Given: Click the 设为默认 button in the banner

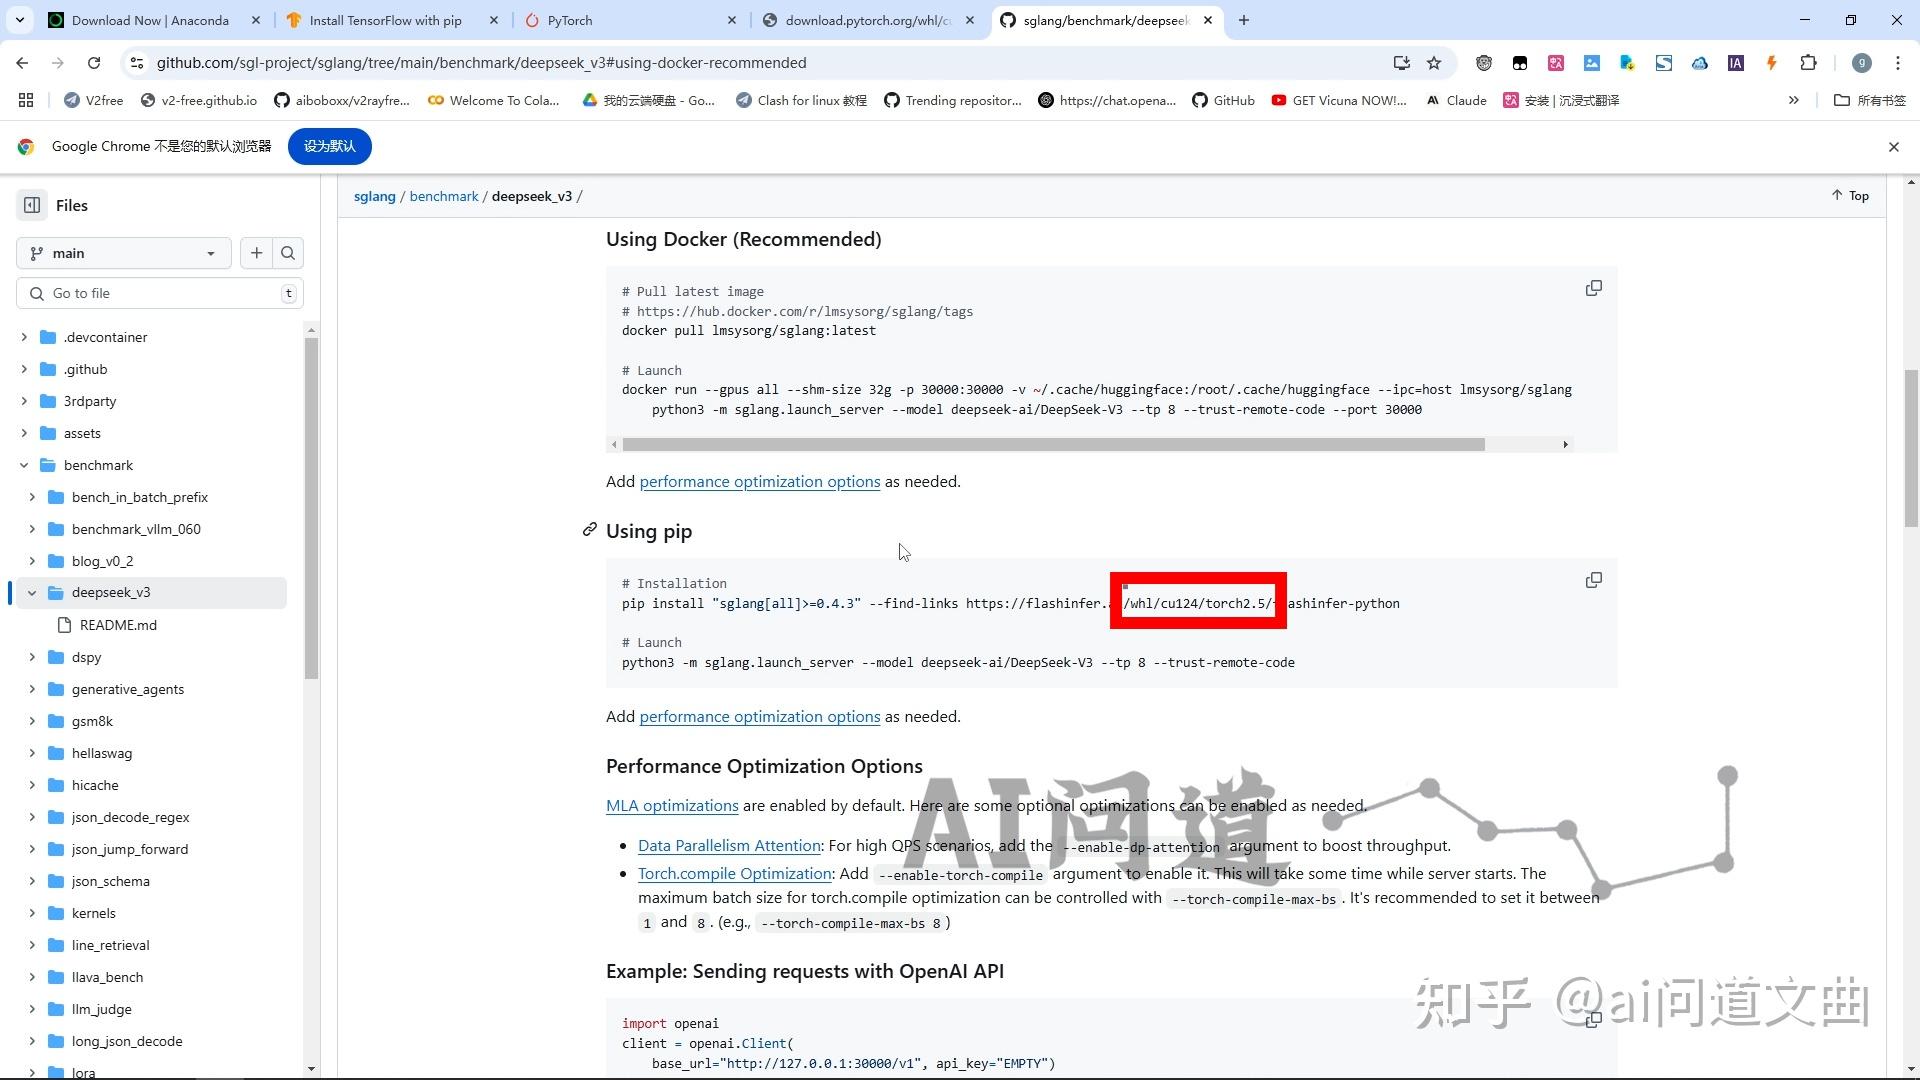Looking at the screenshot, I should tap(330, 146).
